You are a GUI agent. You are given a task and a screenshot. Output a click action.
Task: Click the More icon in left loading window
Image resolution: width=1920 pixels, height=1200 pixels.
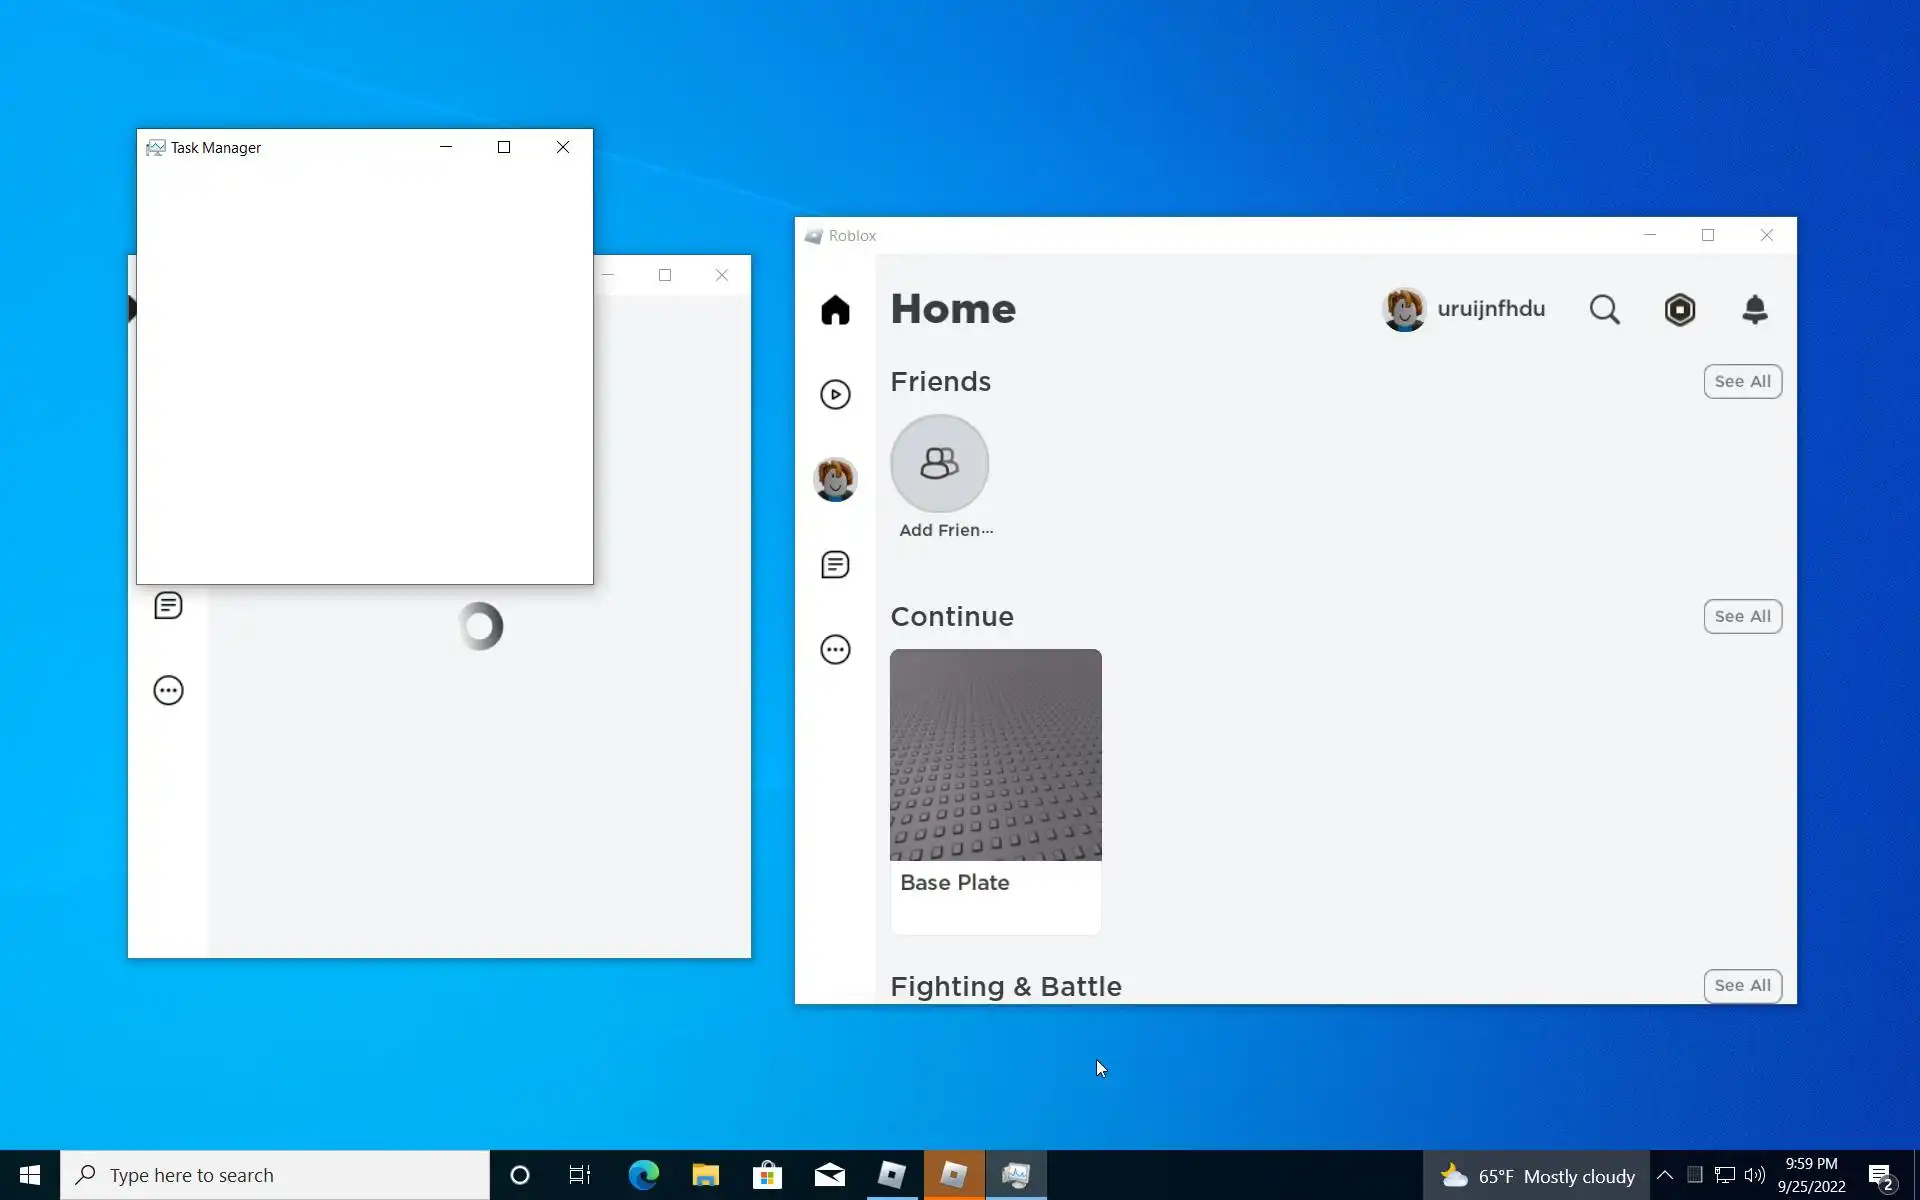pyautogui.click(x=168, y=691)
